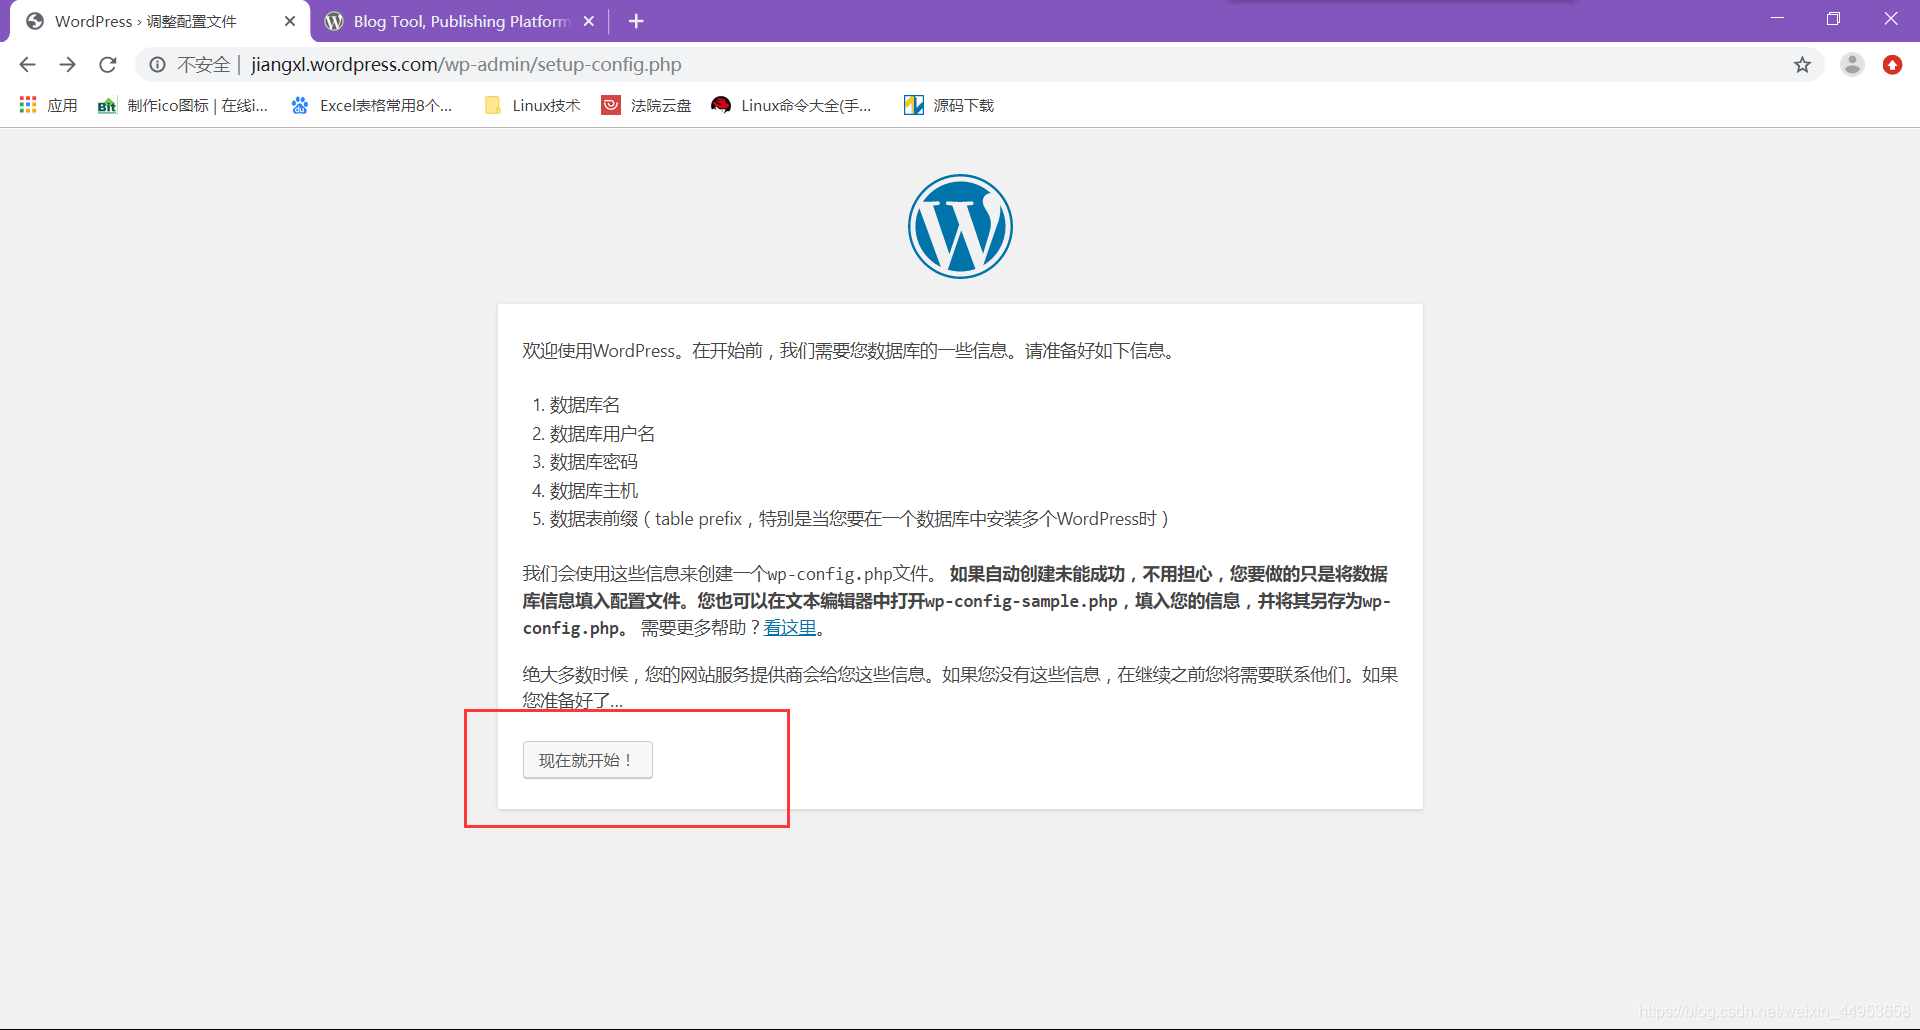Open the Linux技术 bookmark folder

click(532, 105)
